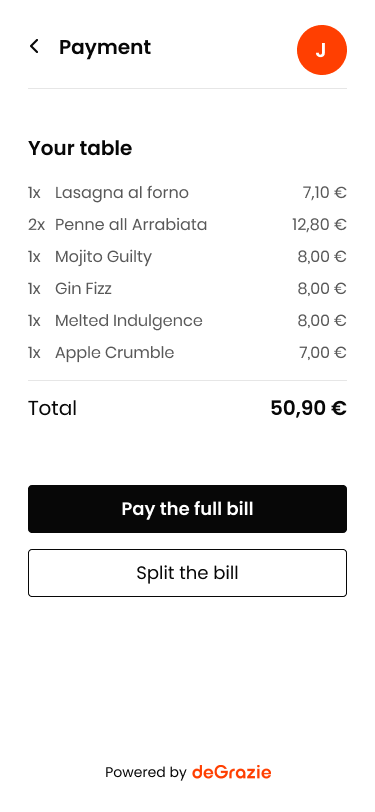This screenshot has height=812, width=375.
Task: Click the Pay the full bill button
Action: tap(188, 509)
